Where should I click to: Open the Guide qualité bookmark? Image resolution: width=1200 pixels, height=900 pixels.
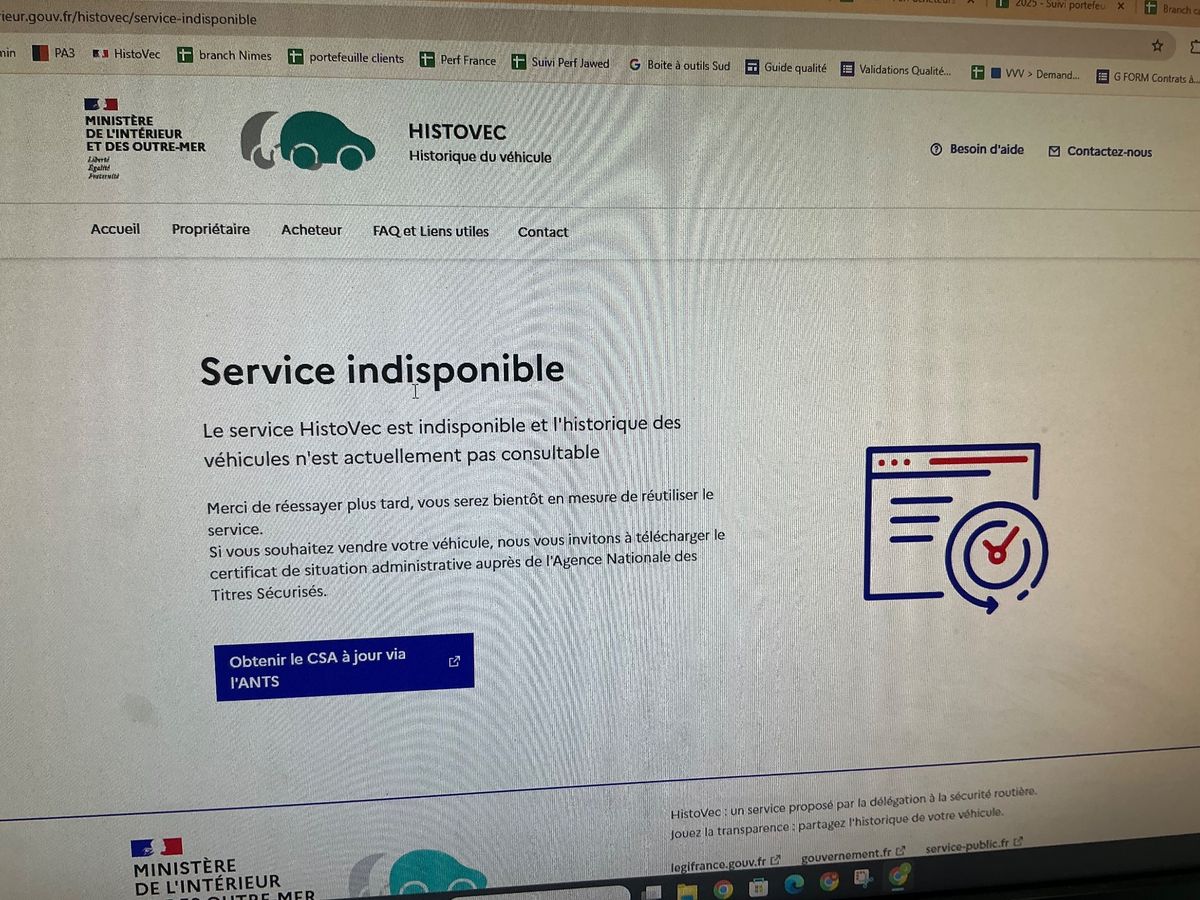(x=786, y=68)
